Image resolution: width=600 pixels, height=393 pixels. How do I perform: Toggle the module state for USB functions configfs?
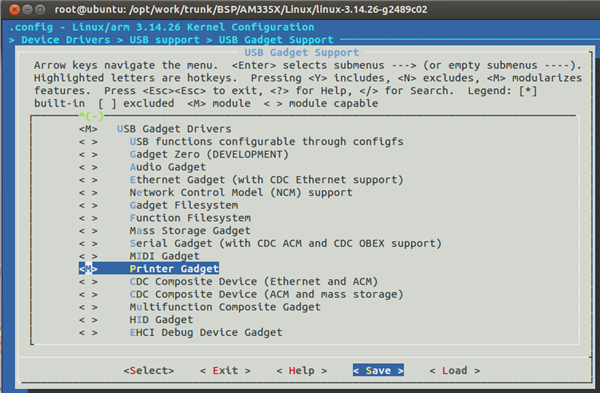[x=88, y=142]
